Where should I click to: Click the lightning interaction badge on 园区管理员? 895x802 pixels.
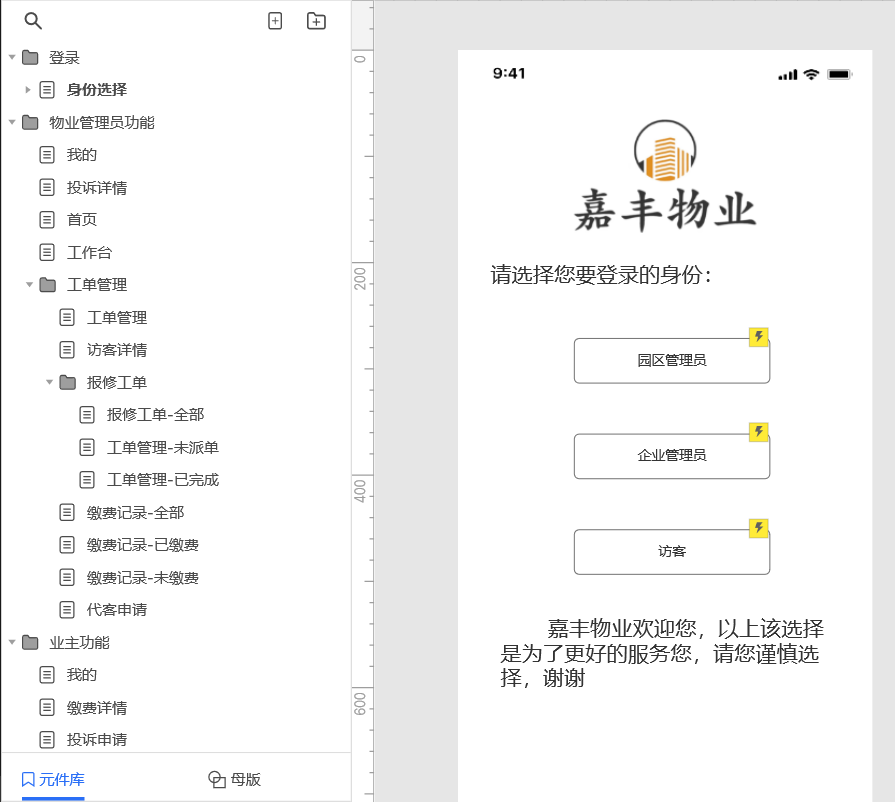tap(759, 337)
